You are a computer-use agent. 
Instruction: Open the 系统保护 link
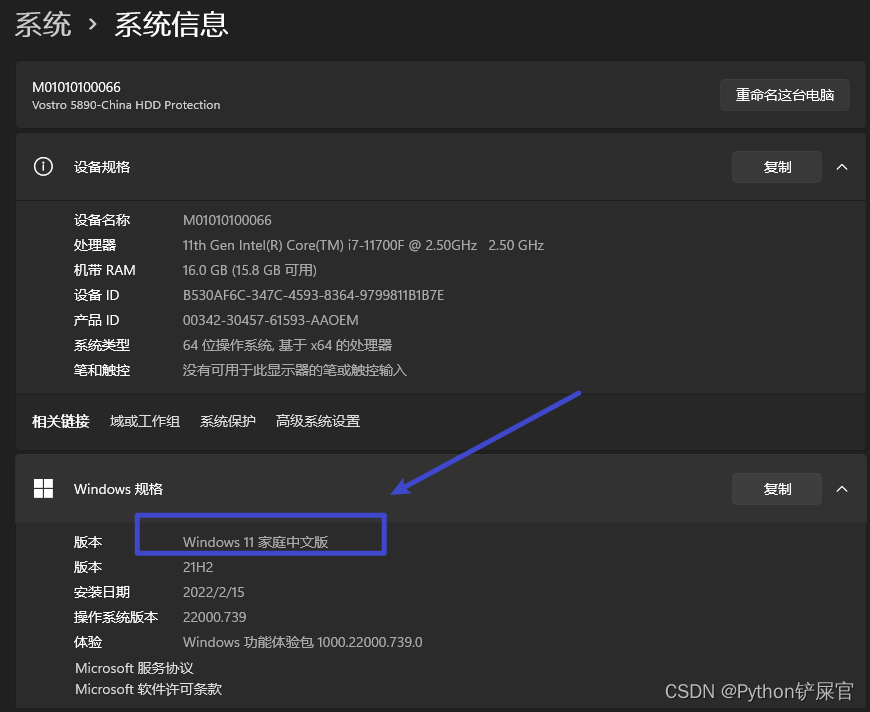coord(227,421)
